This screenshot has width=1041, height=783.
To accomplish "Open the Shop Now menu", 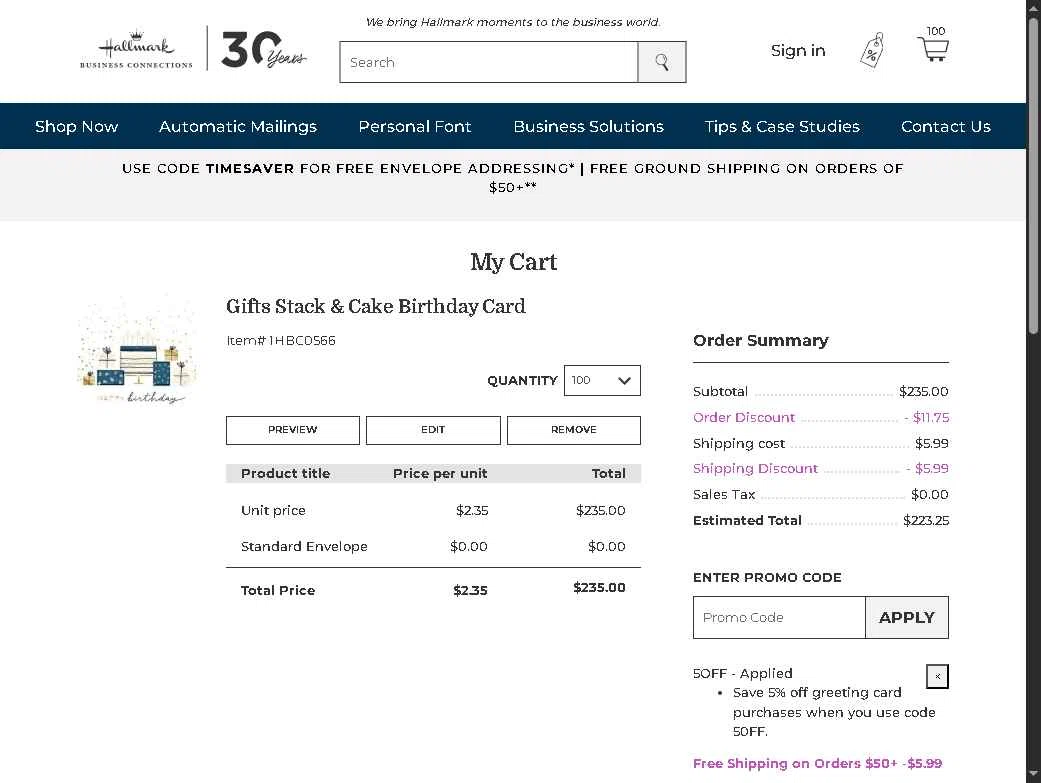I will point(76,126).
